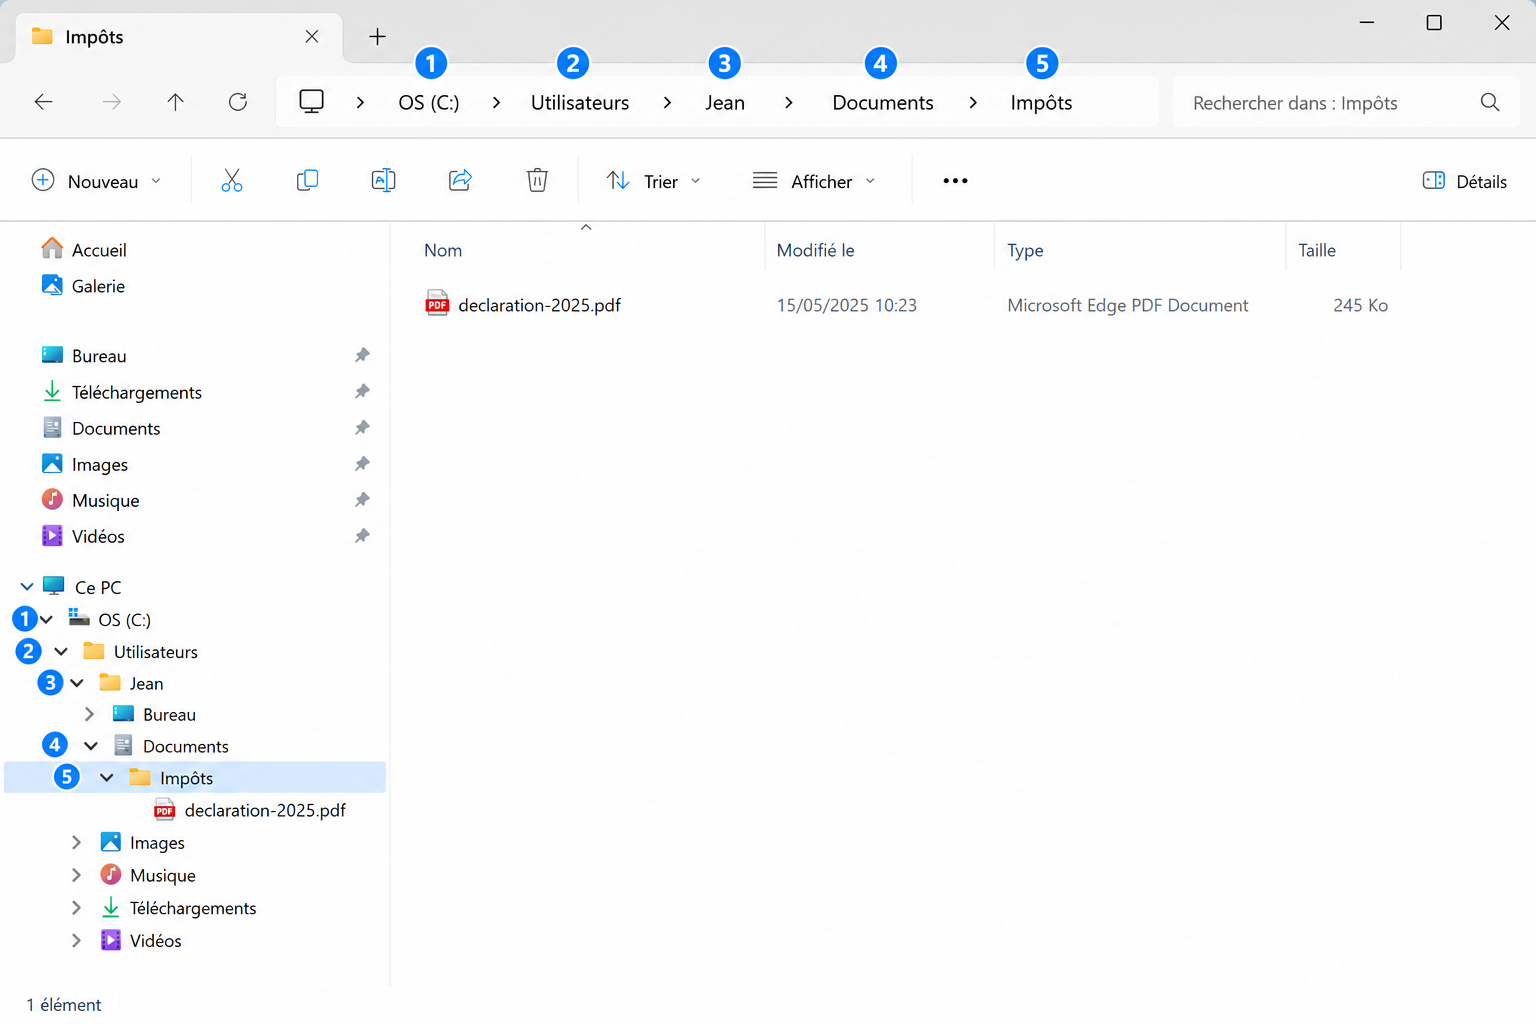Select the Impôts window tab
The image size is (1536, 1024).
pos(179,37)
